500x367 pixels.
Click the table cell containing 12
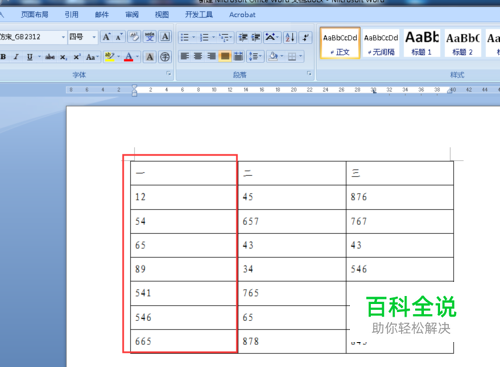[184, 197]
